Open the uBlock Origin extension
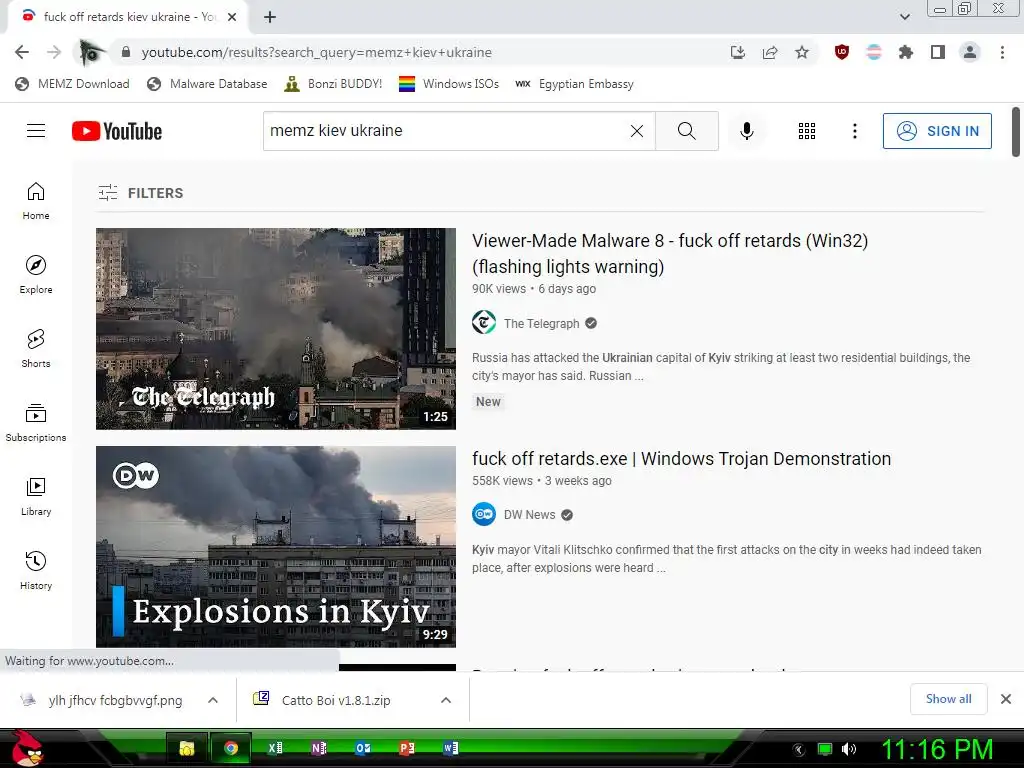 tap(842, 52)
